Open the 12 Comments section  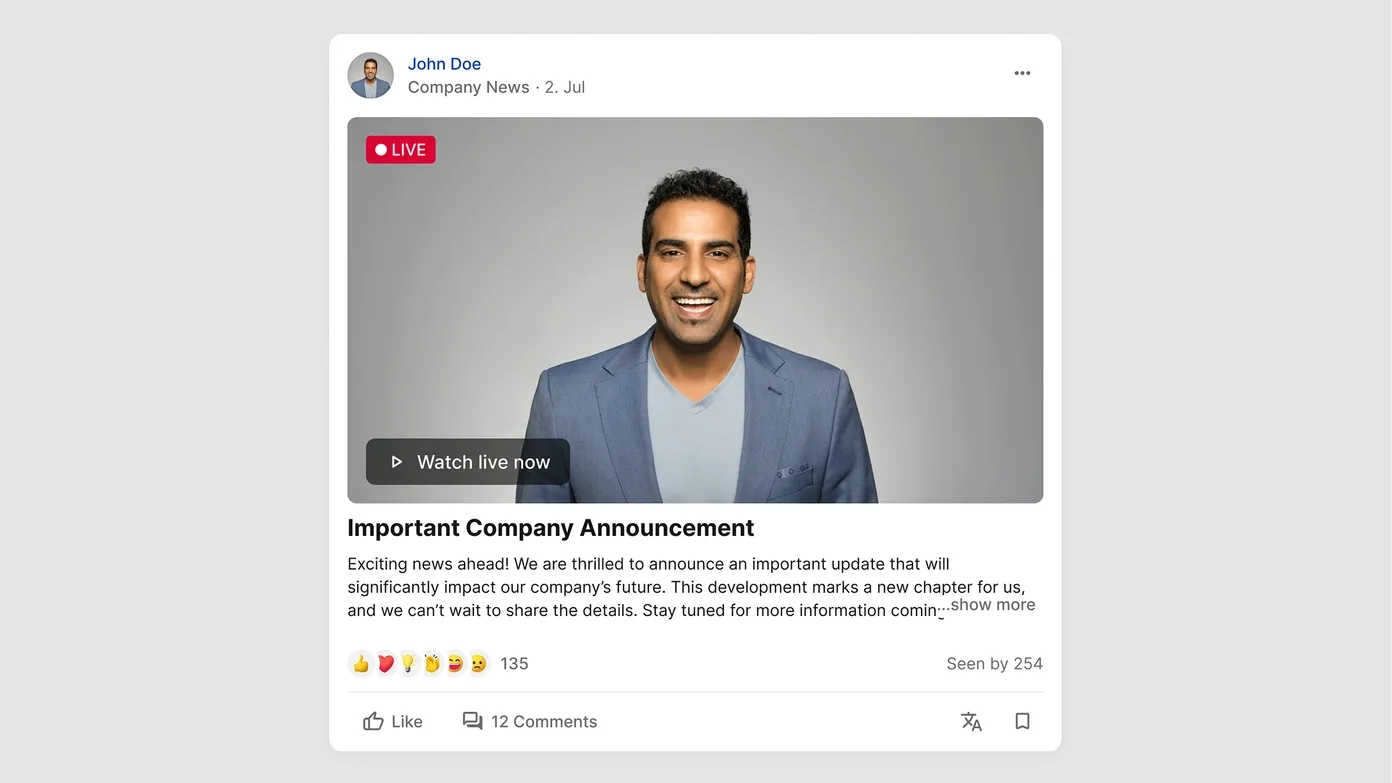(530, 721)
